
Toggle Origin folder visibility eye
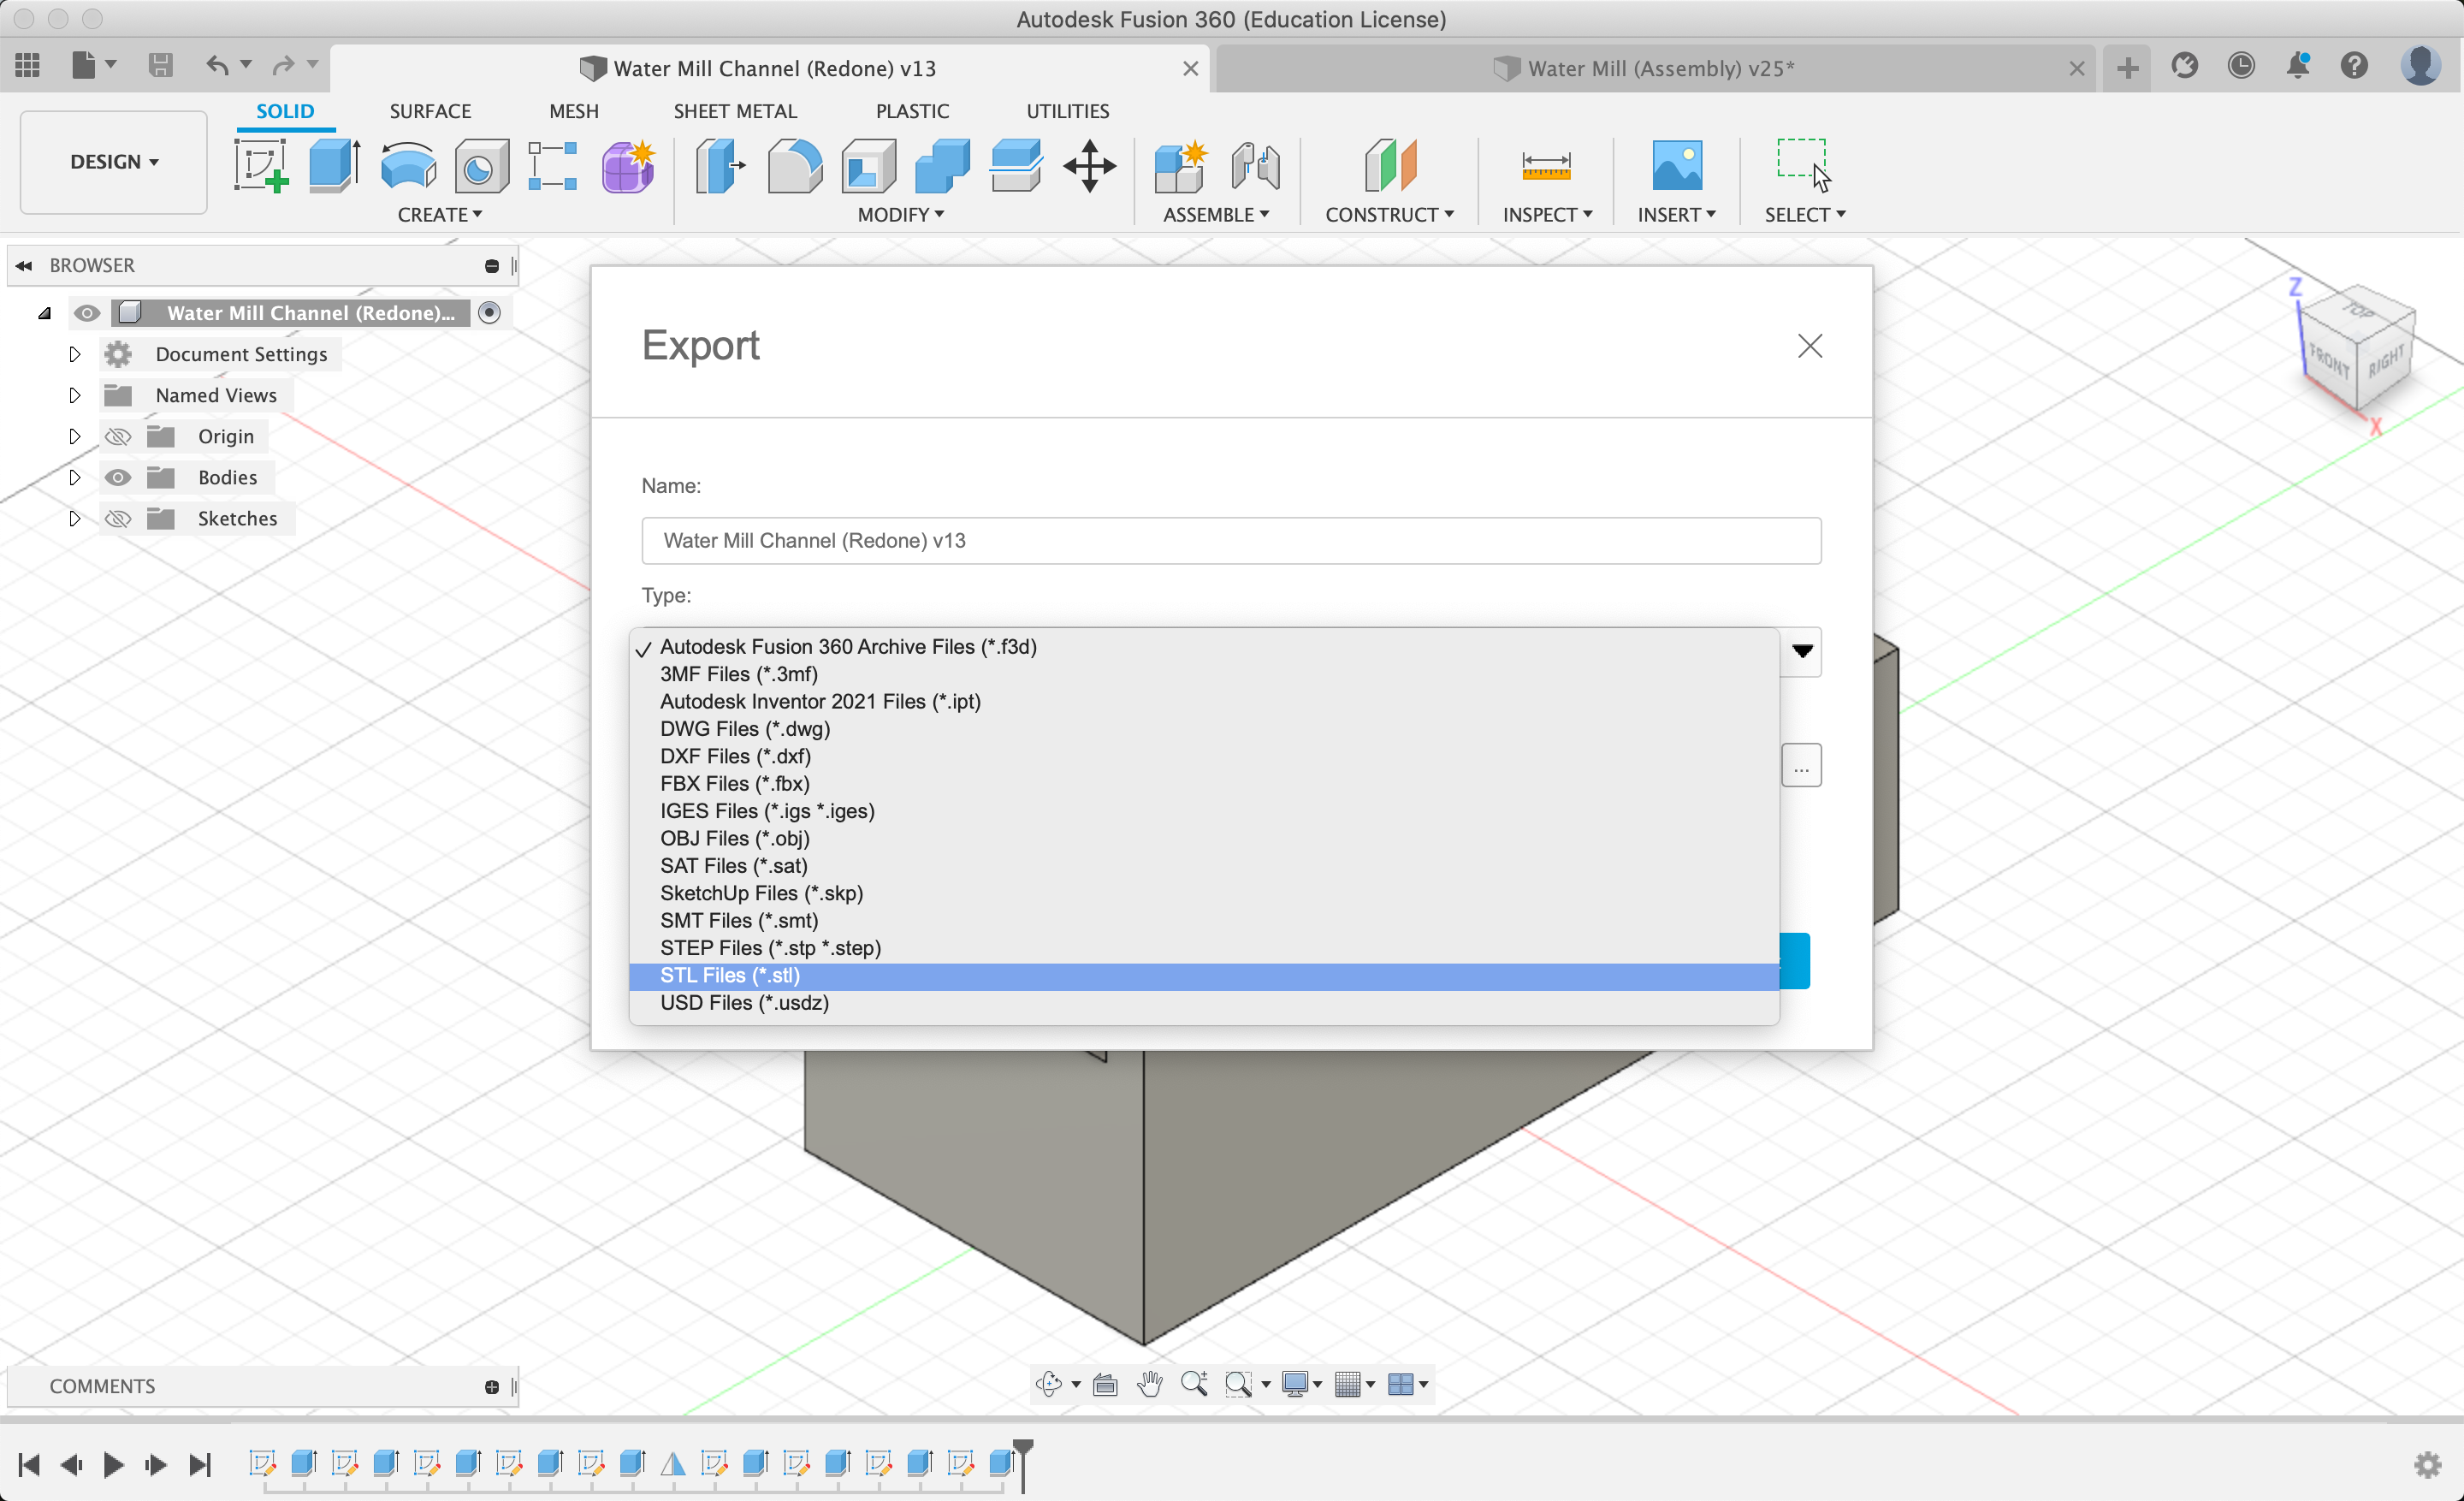[118, 436]
